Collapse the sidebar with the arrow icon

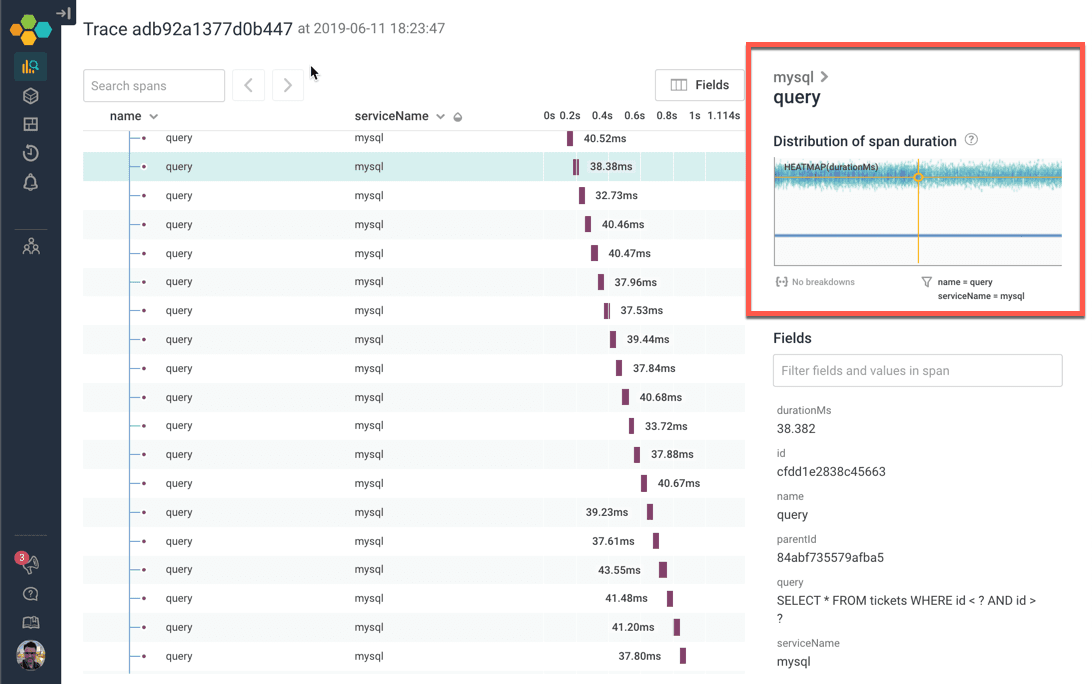[x=64, y=13]
